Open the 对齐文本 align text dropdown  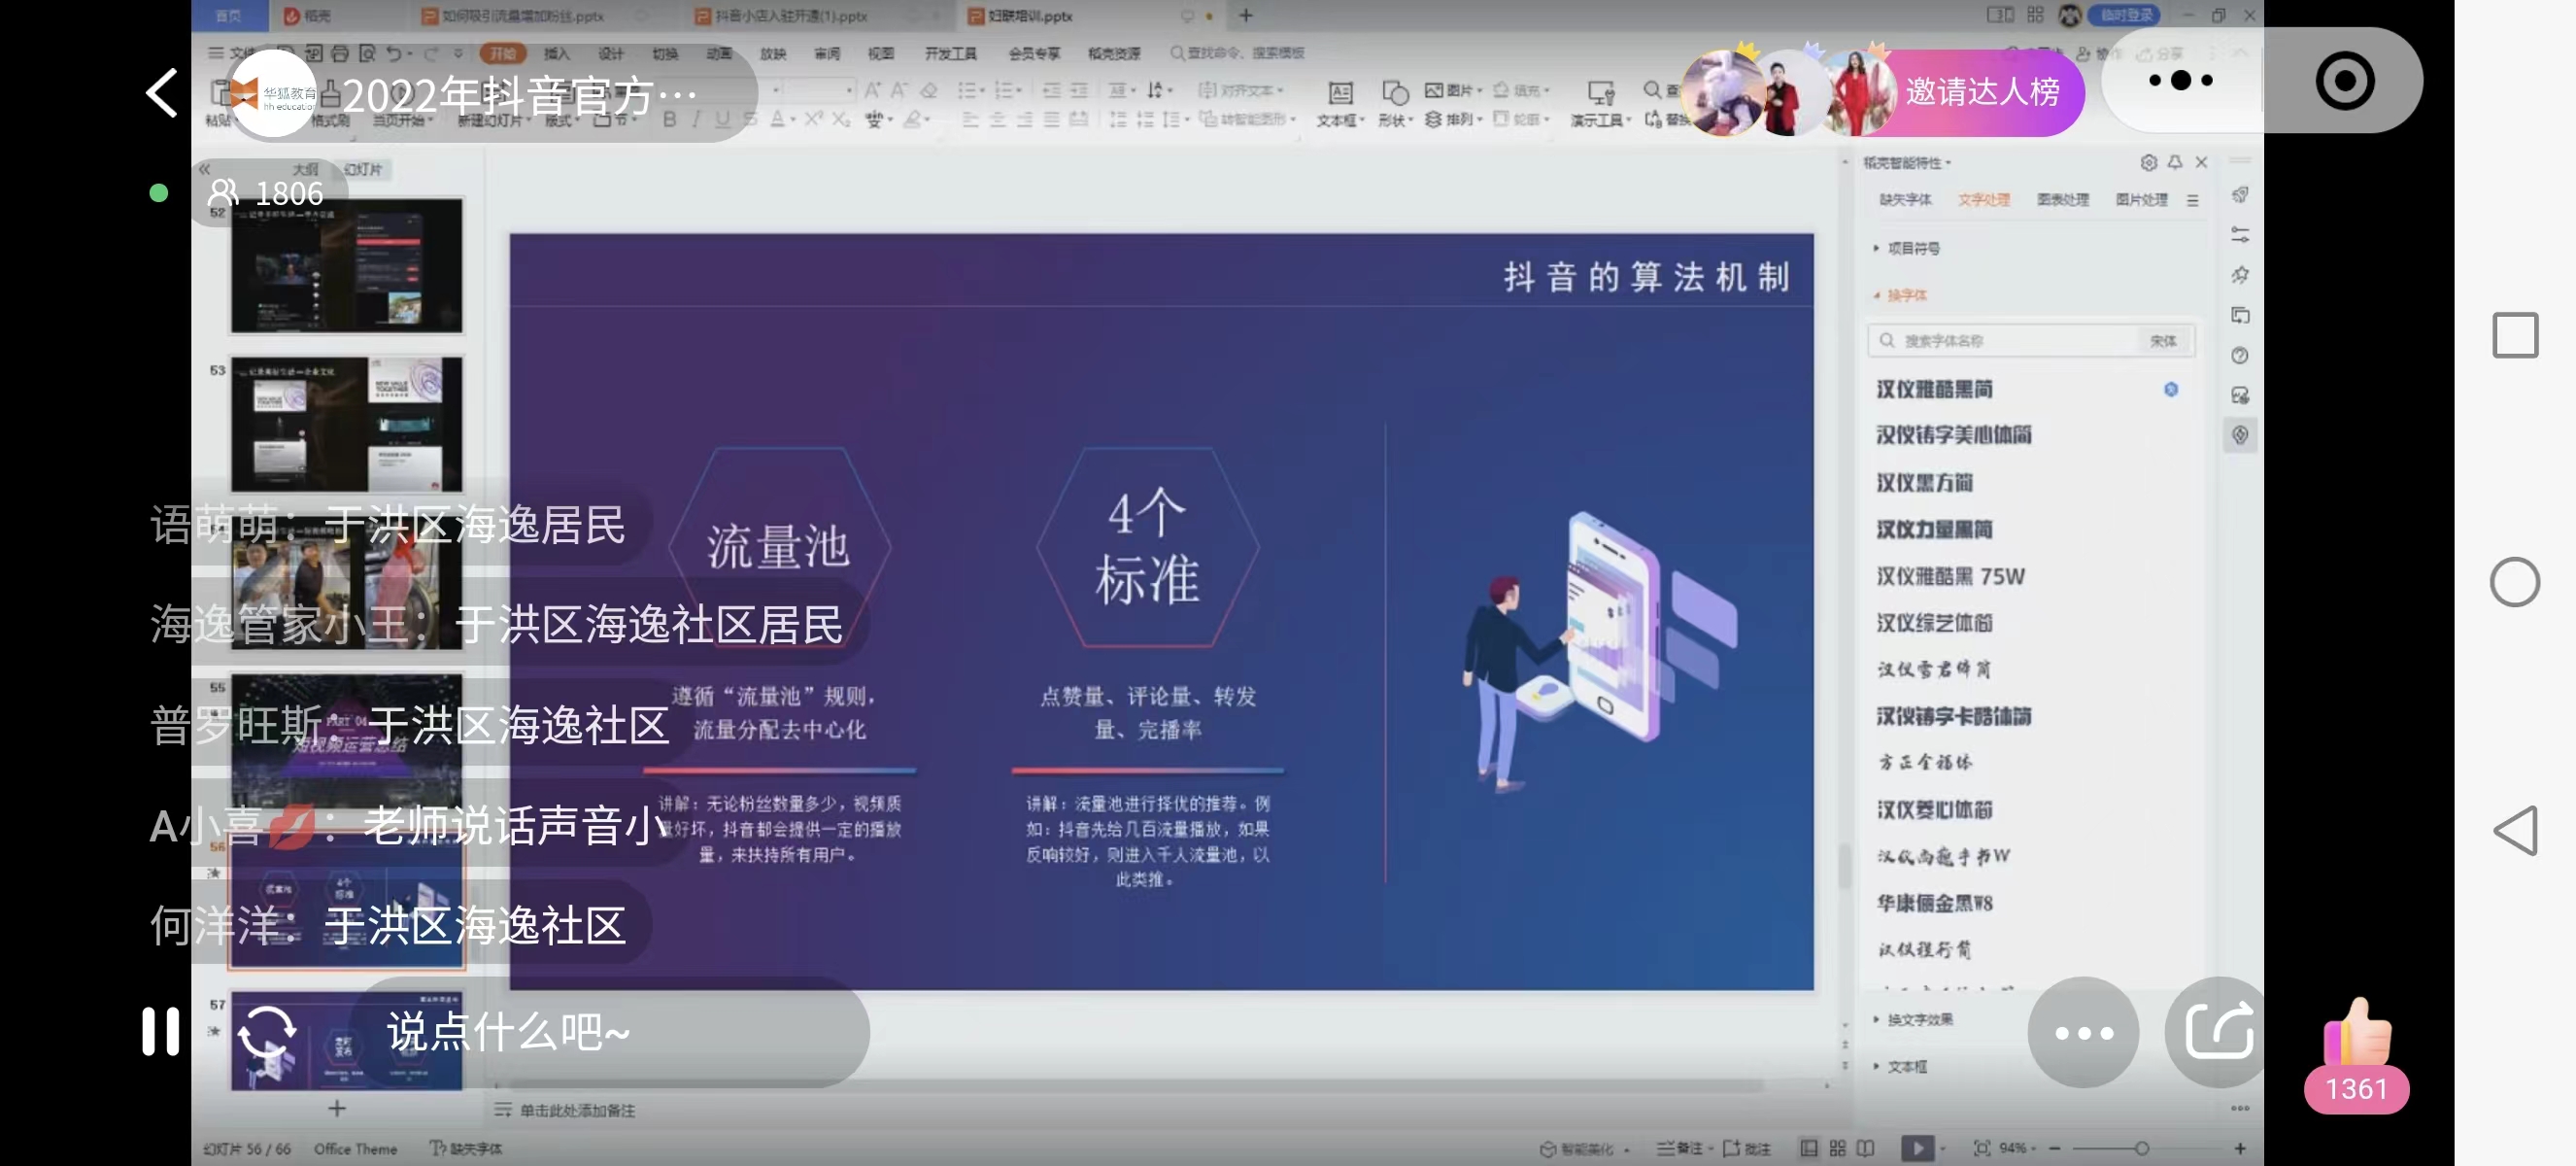tap(1241, 90)
